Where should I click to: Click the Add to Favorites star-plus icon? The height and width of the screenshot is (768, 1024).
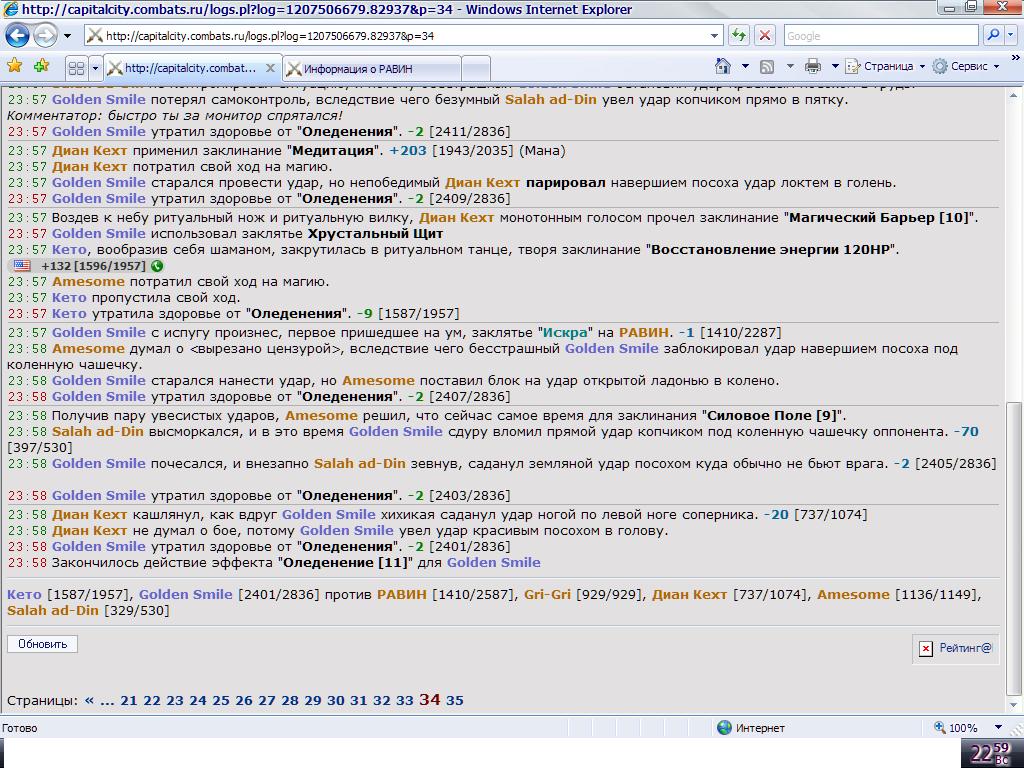pos(41,66)
